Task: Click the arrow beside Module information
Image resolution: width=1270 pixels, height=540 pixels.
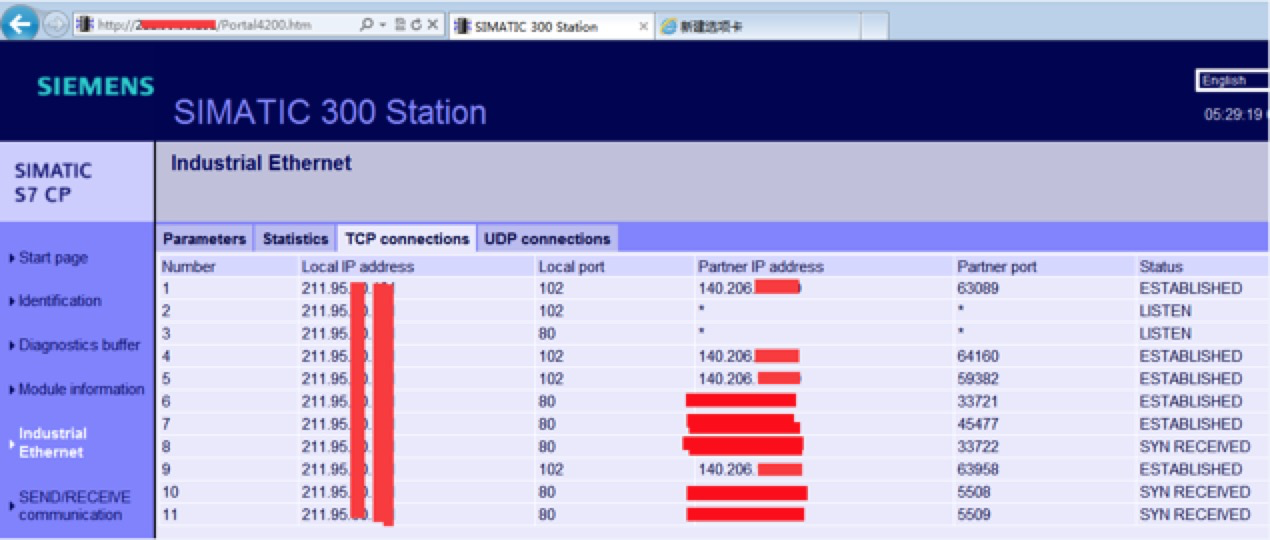Action: click(x=11, y=390)
